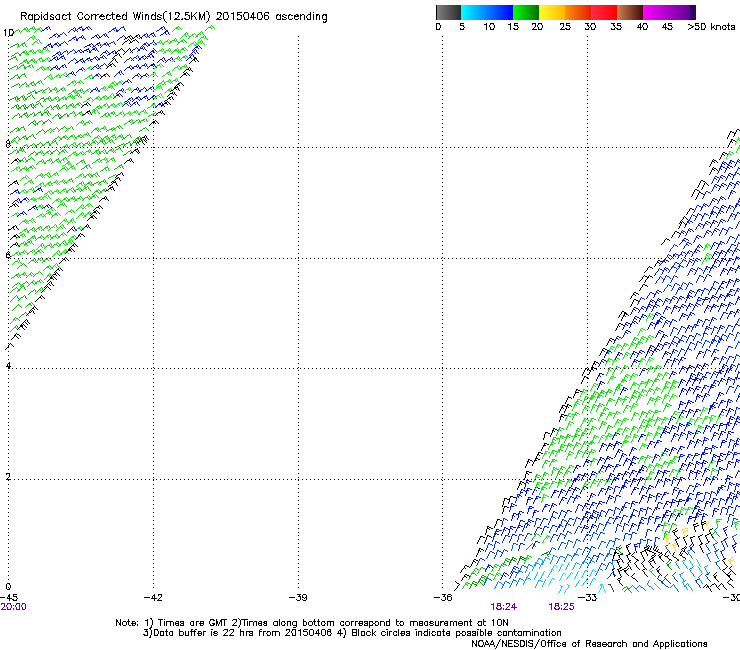Click the longitude label '-36'

point(443,598)
